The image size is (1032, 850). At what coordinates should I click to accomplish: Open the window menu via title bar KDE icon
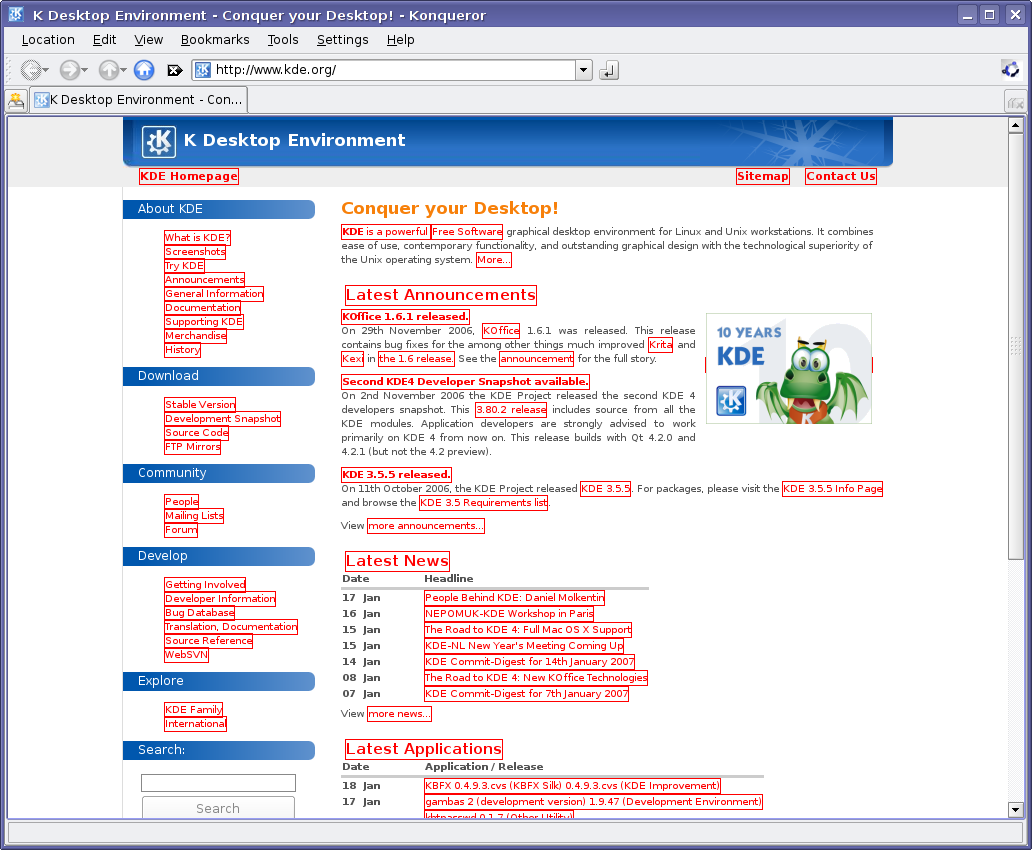(16, 14)
